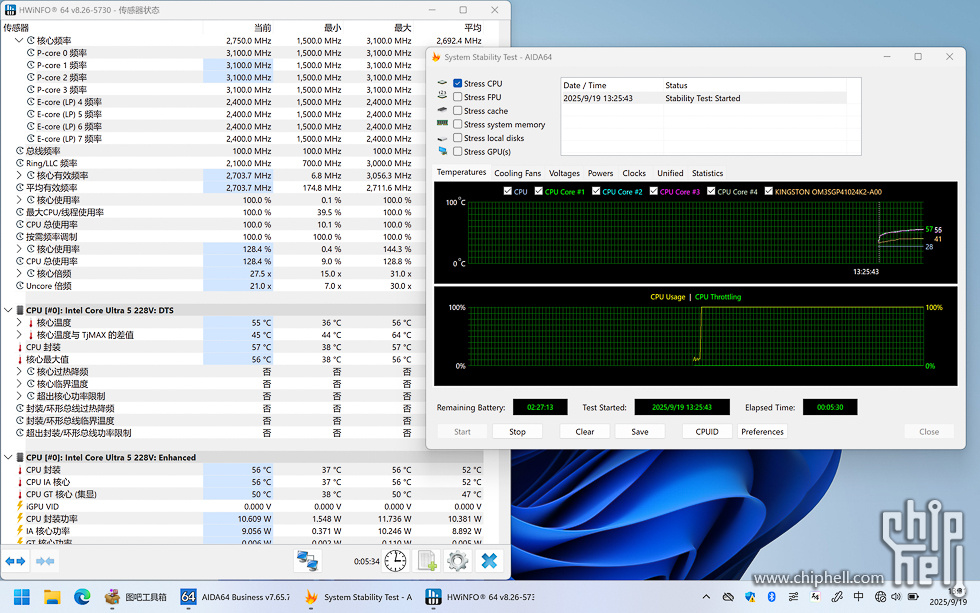Expand the 核心过热降频 row
The height and width of the screenshot is (613, 980).
(x=19, y=372)
